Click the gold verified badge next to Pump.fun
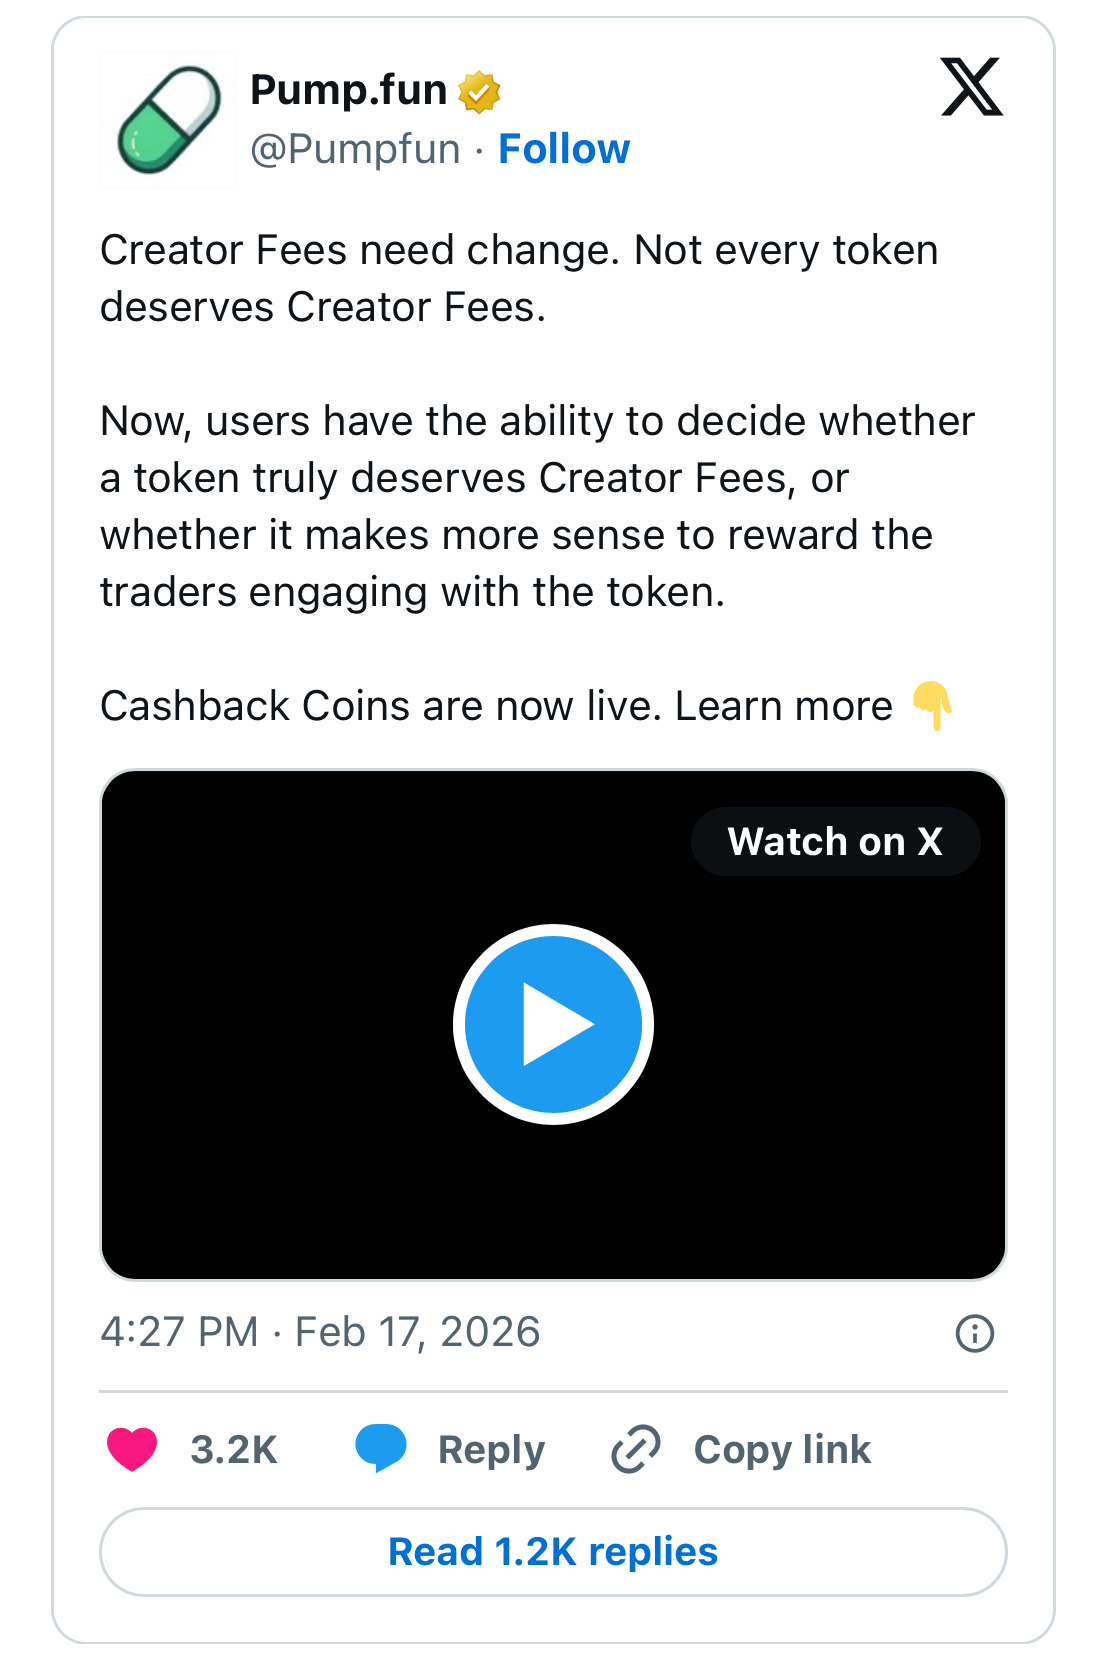The image size is (1098, 1660). point(478,90)
